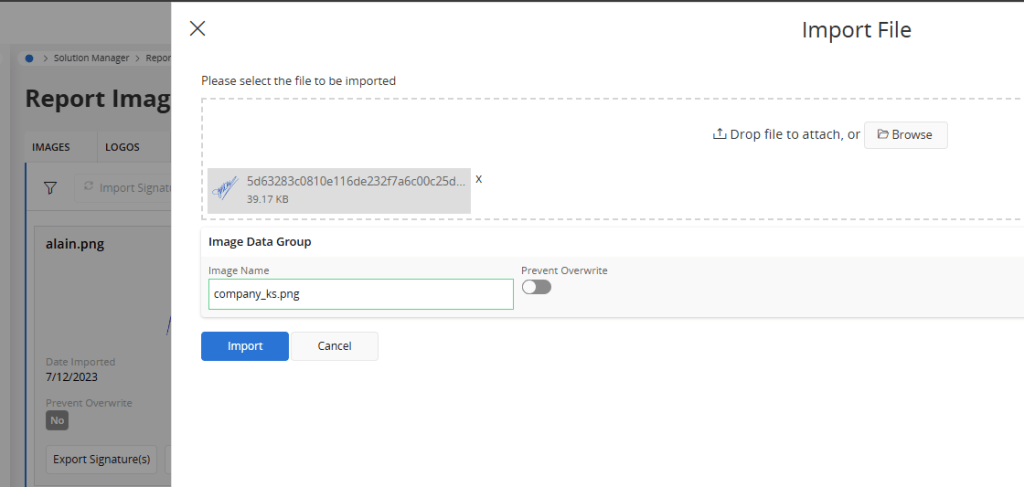Click the attached signature file thumbnail

coord(226,189)
